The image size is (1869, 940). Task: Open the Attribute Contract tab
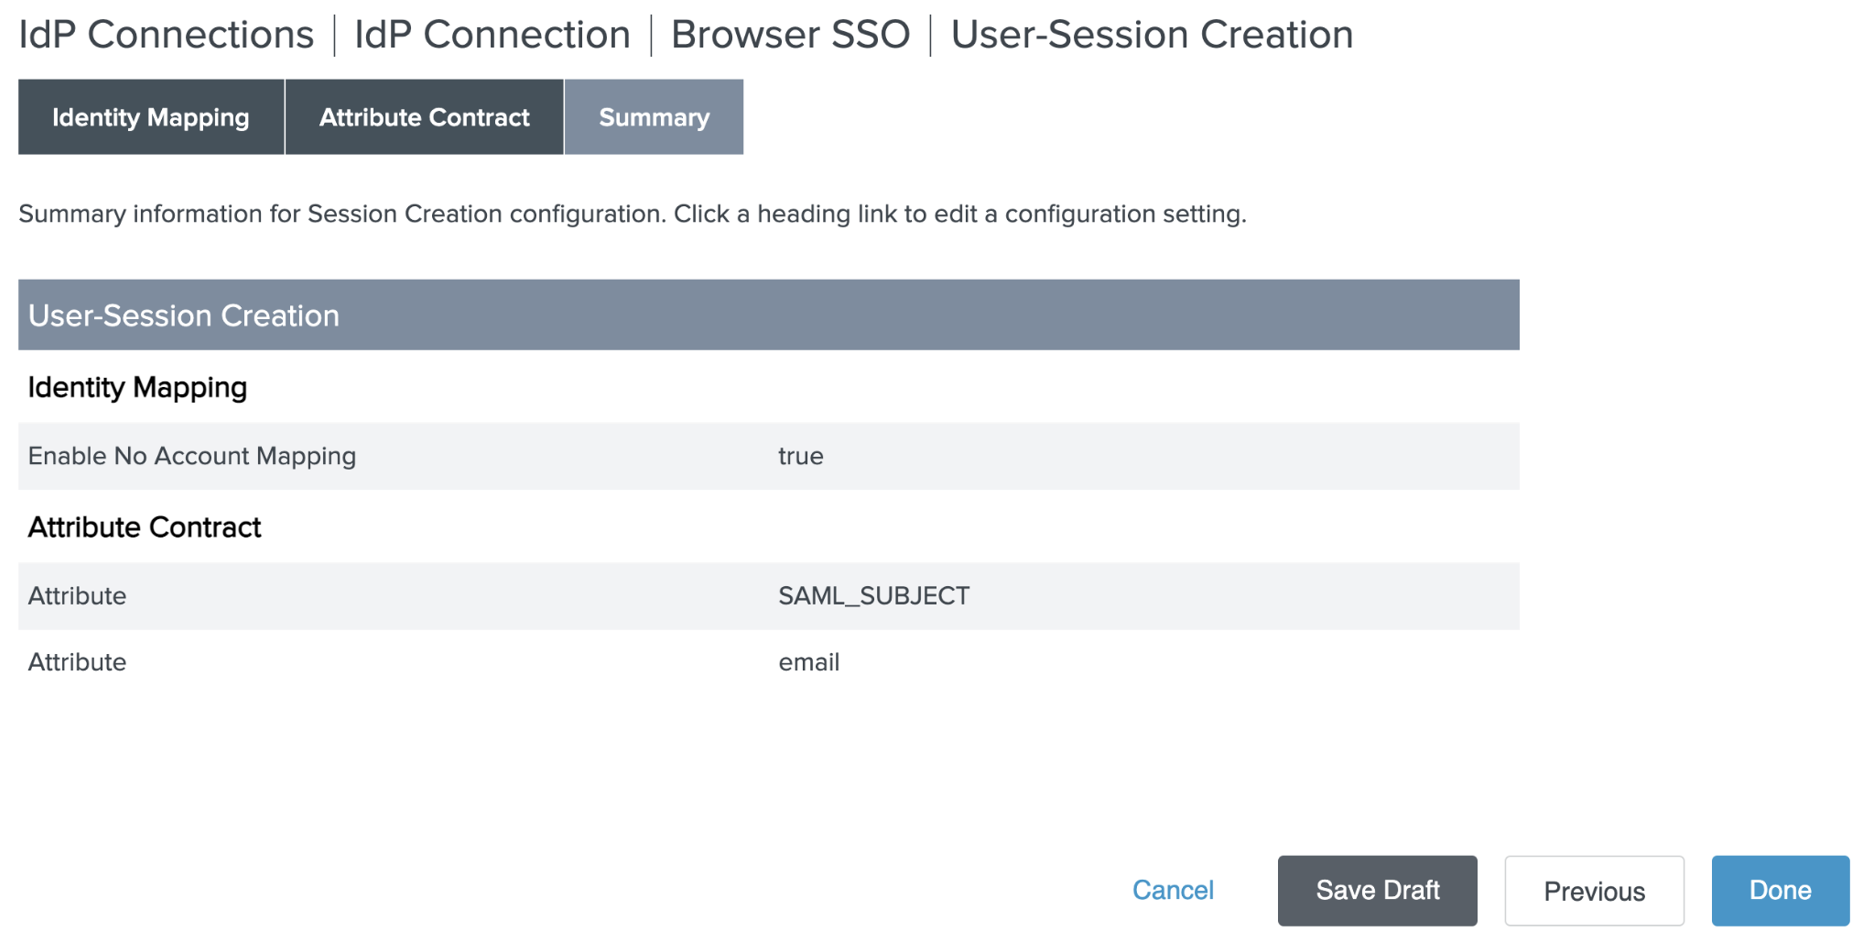coord(424,117)
